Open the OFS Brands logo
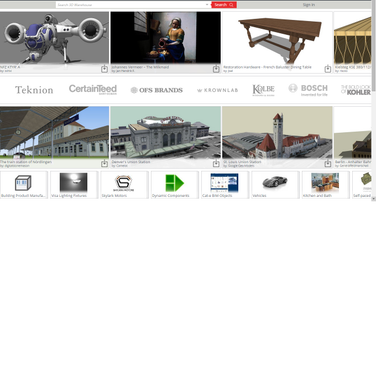 click(x=157, y=90)
